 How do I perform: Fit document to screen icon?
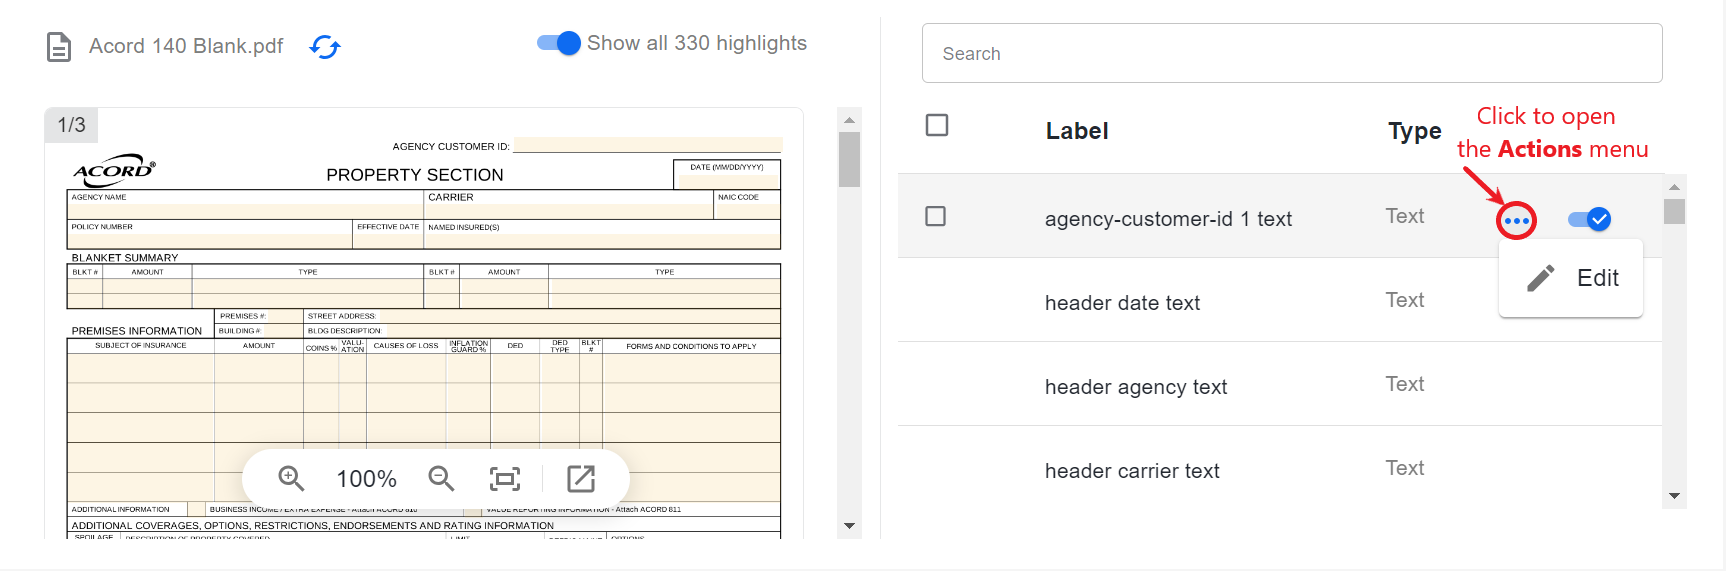click(505, 479)
